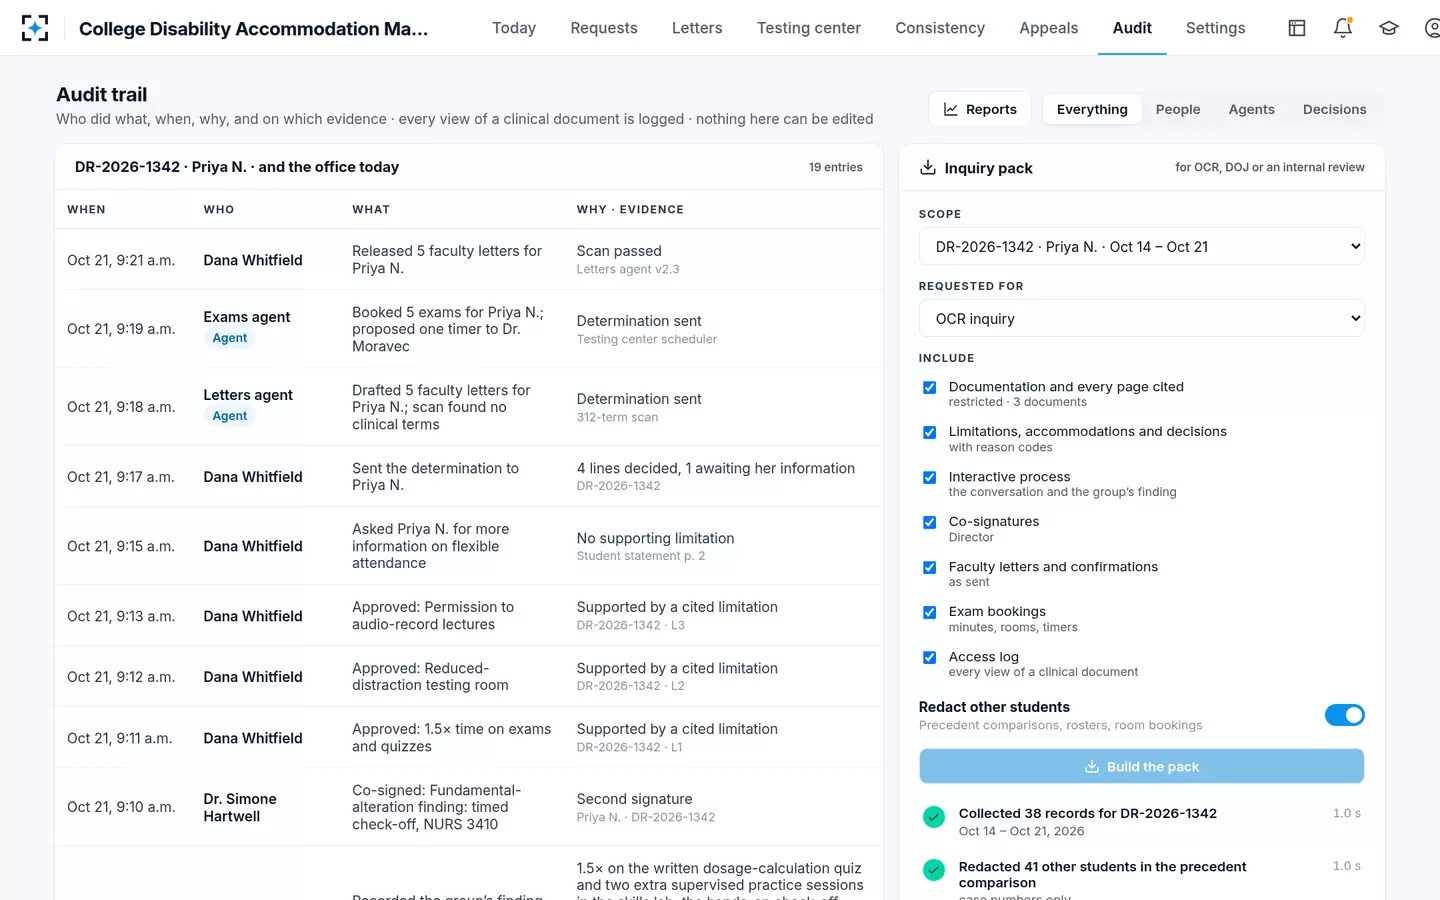
Task: Open the Requests tab
Action: tap(604, 28)
